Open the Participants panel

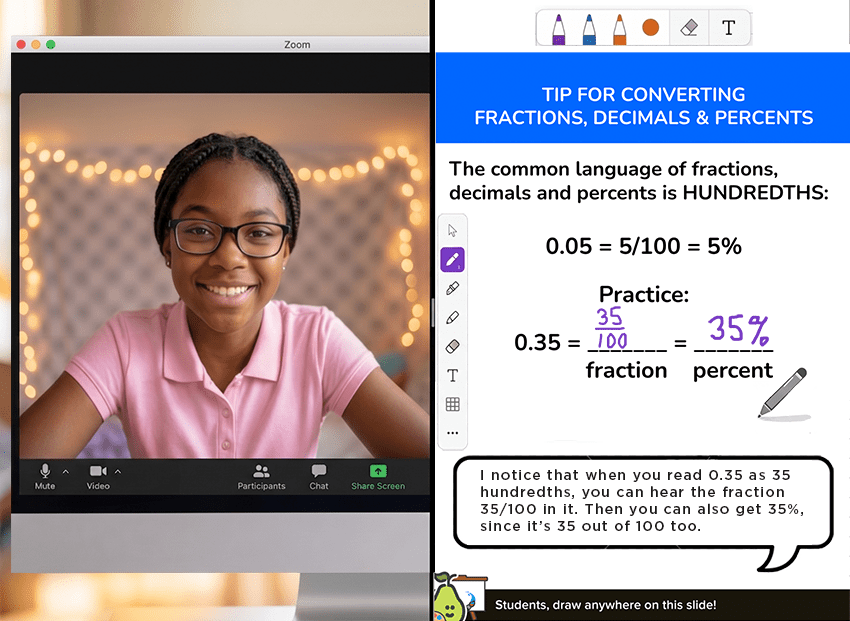click(261, 477)
